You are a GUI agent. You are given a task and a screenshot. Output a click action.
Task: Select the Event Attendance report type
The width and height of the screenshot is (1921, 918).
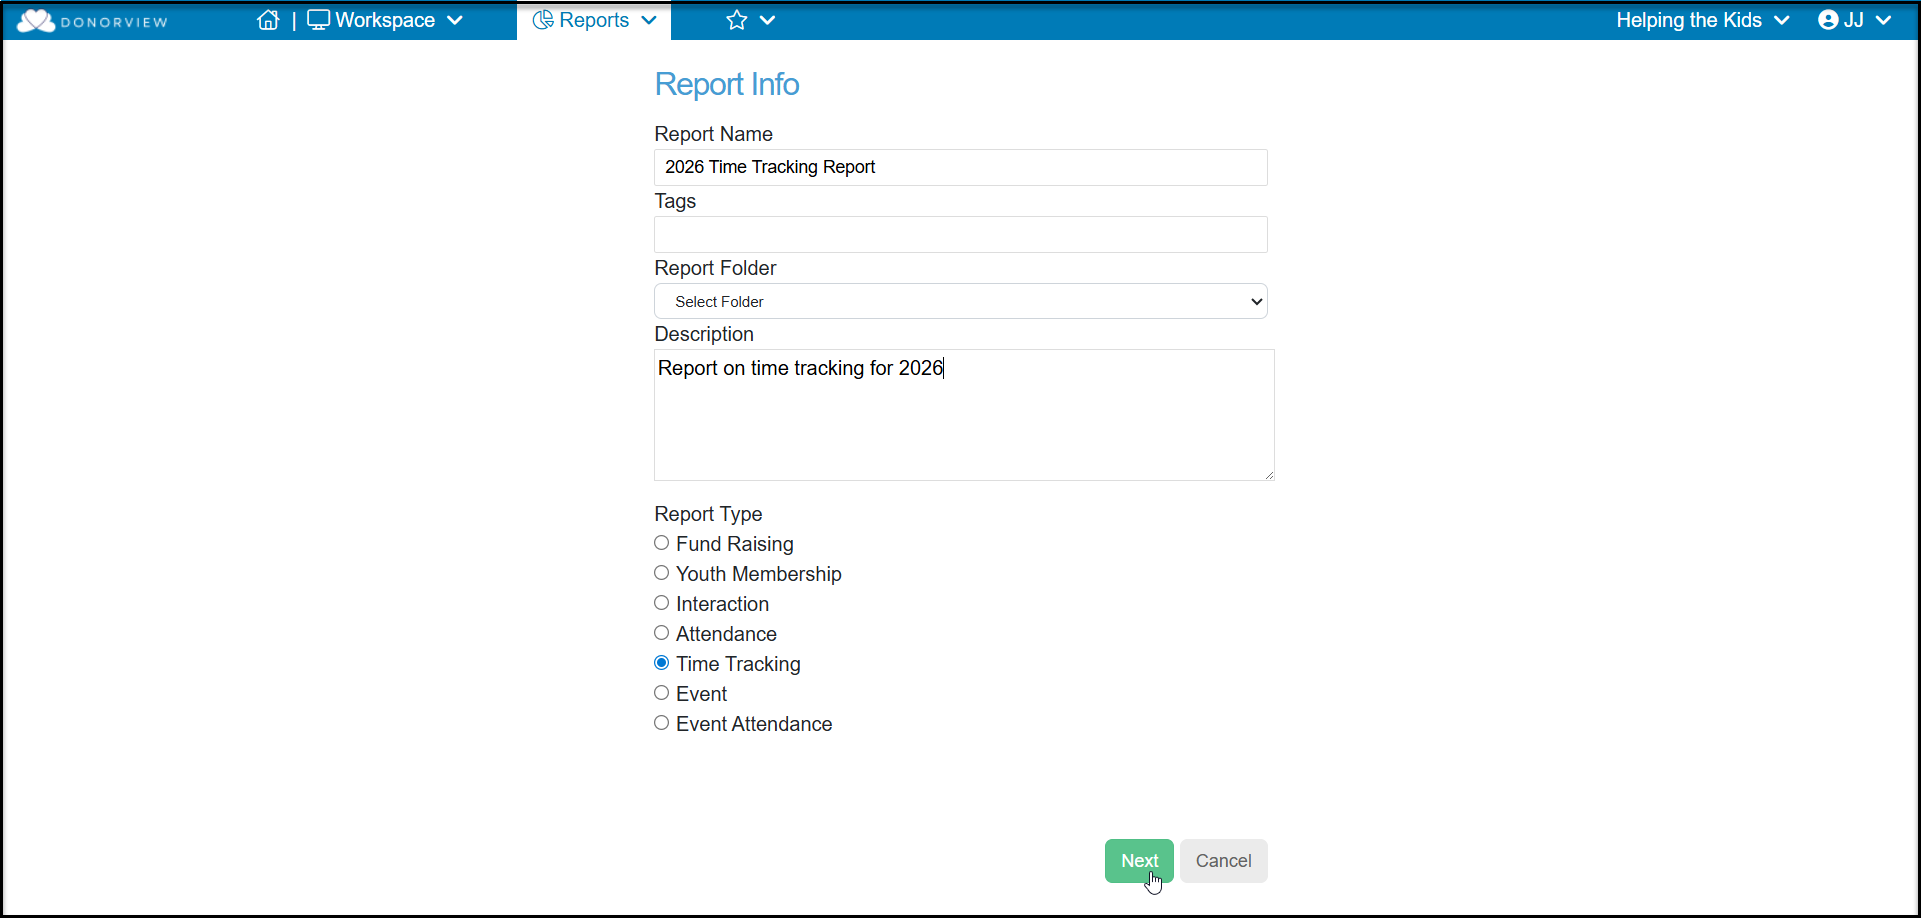[662, 723]
